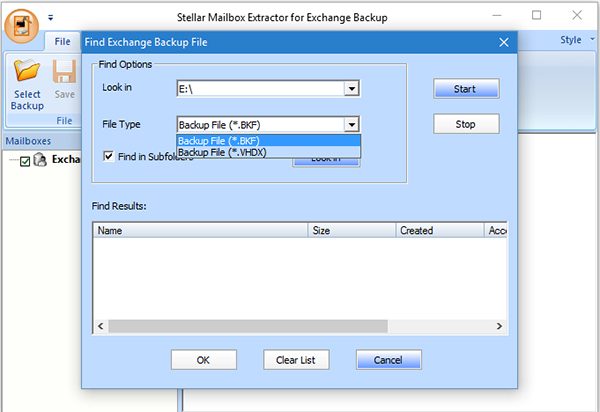600x412 pixels.
Task: Open the quick access toolbar dropdown arrow
Action: point(51,18)
